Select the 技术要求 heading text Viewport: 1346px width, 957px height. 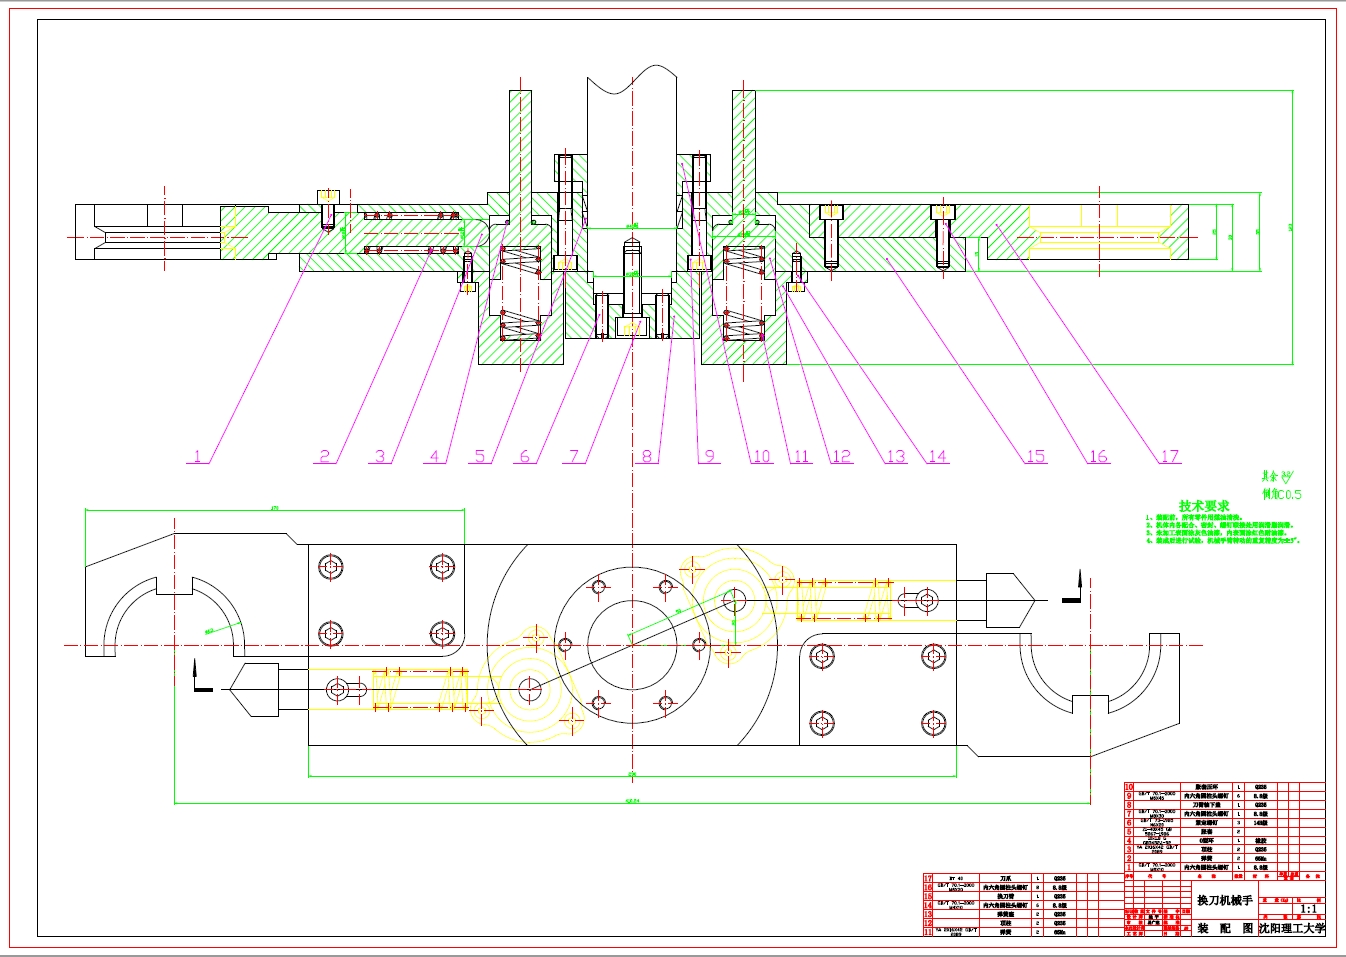click(x=1204, y=506)
